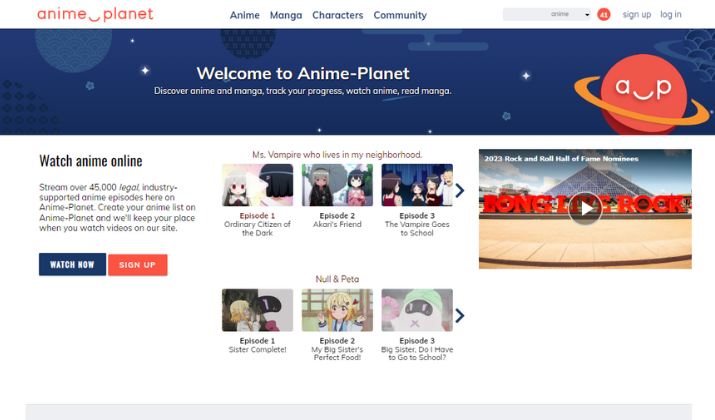This screenshot has width=715, height=420.
Task: Click the log in link
Action: click(x=671, y=15)
